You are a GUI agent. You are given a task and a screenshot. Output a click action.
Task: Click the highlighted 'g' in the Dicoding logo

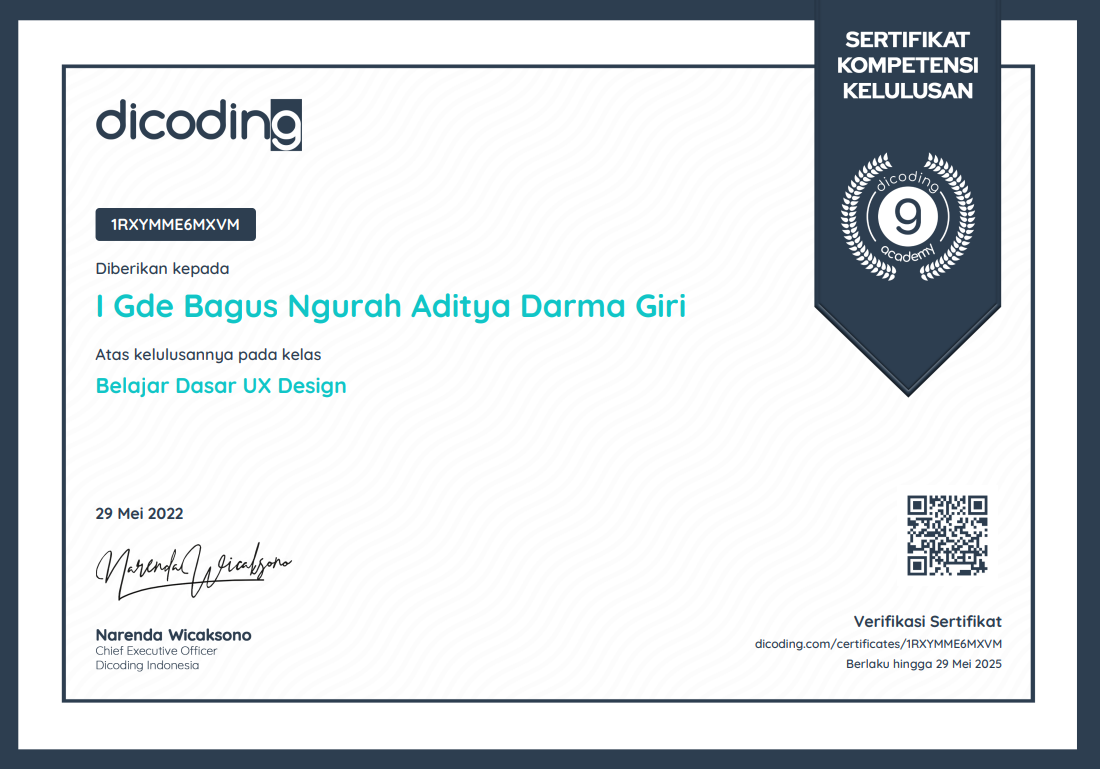286,125
